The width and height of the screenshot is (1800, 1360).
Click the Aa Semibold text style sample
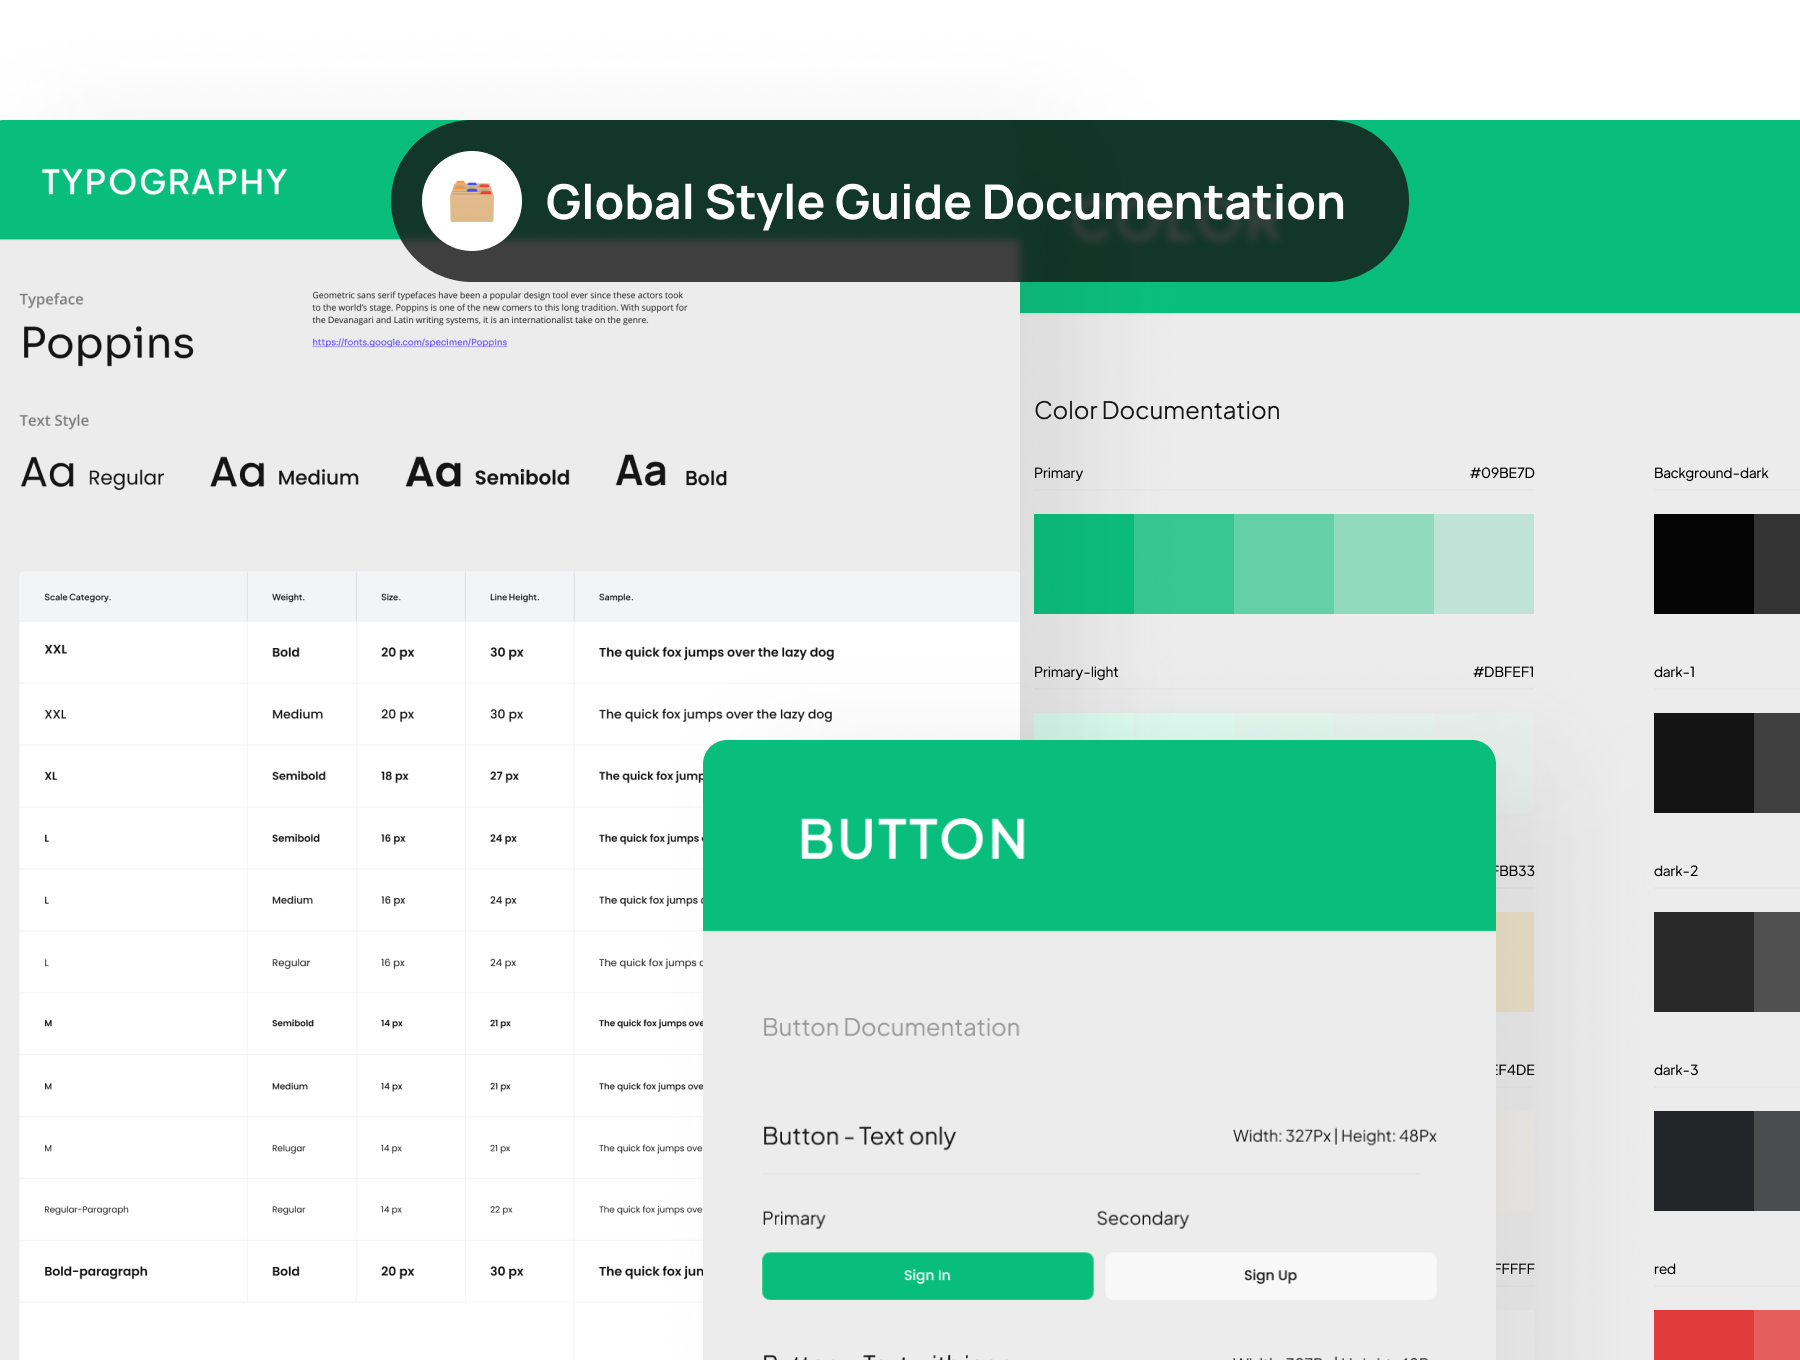(x=487, y=474)
